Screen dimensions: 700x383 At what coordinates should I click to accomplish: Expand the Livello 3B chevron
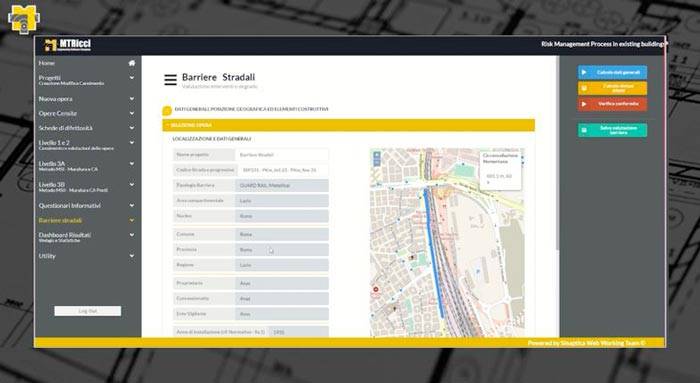pos(132,184)
